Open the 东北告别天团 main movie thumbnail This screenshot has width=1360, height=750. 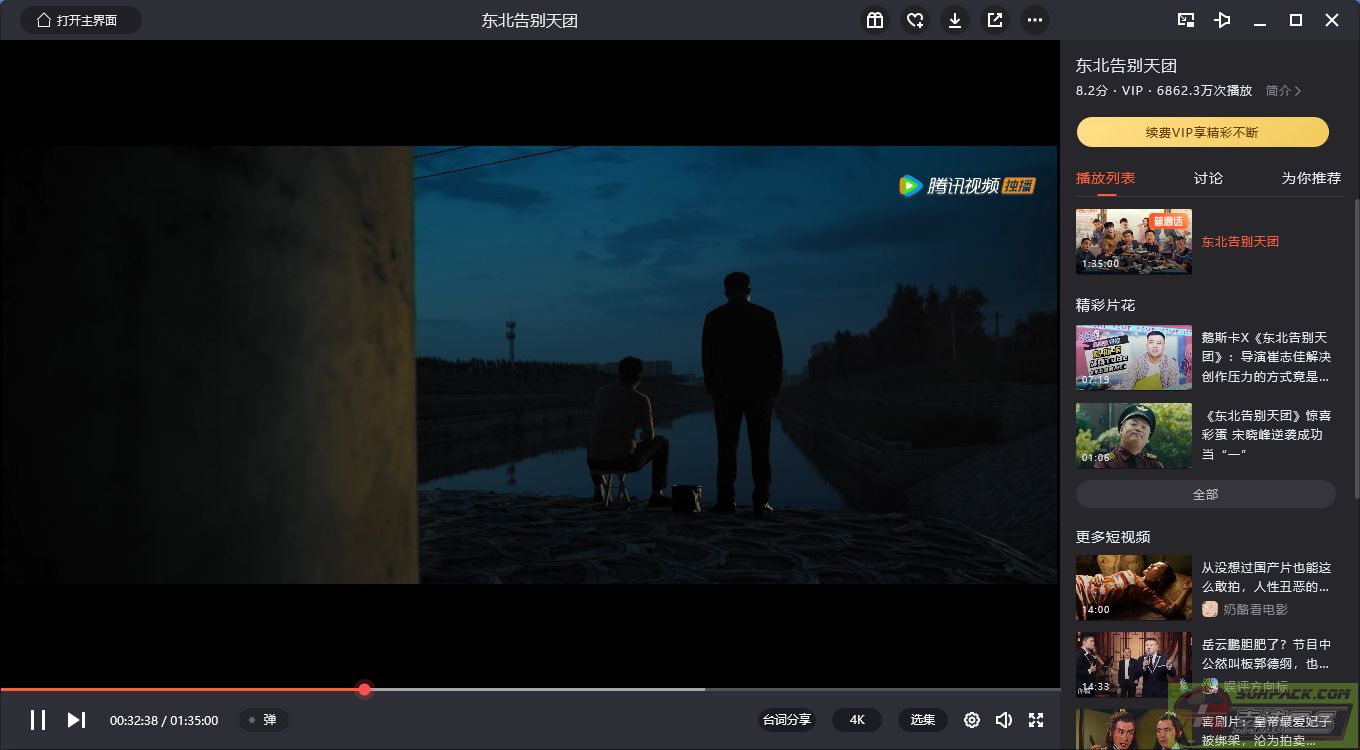tap(1134, 241)
